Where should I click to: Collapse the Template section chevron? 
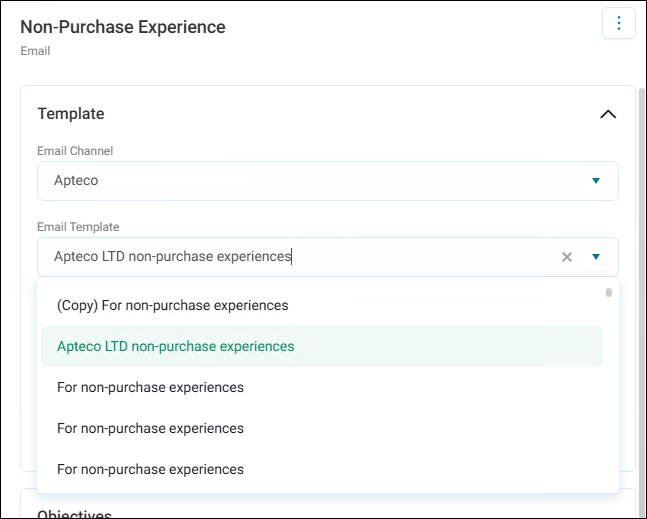608,114
